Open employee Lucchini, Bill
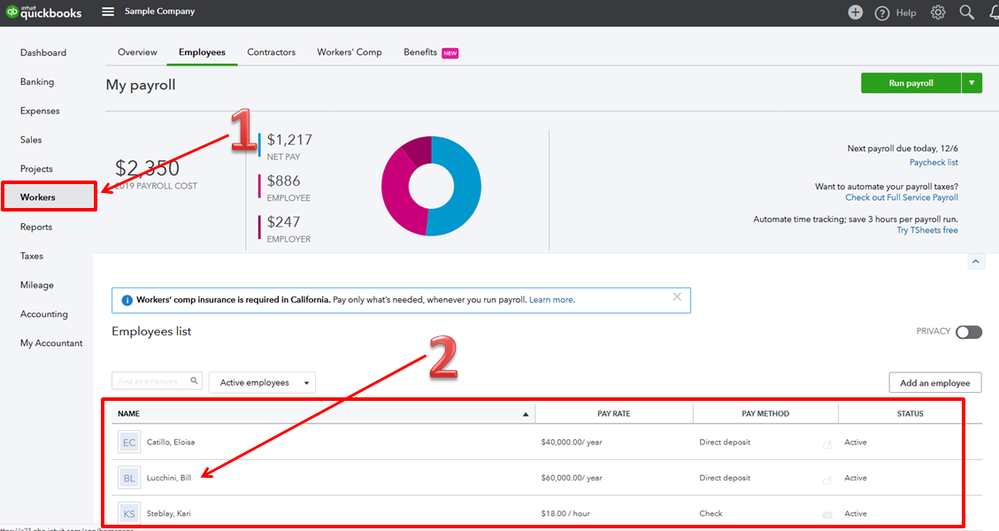999x531 pixels. tap(169, 478)
